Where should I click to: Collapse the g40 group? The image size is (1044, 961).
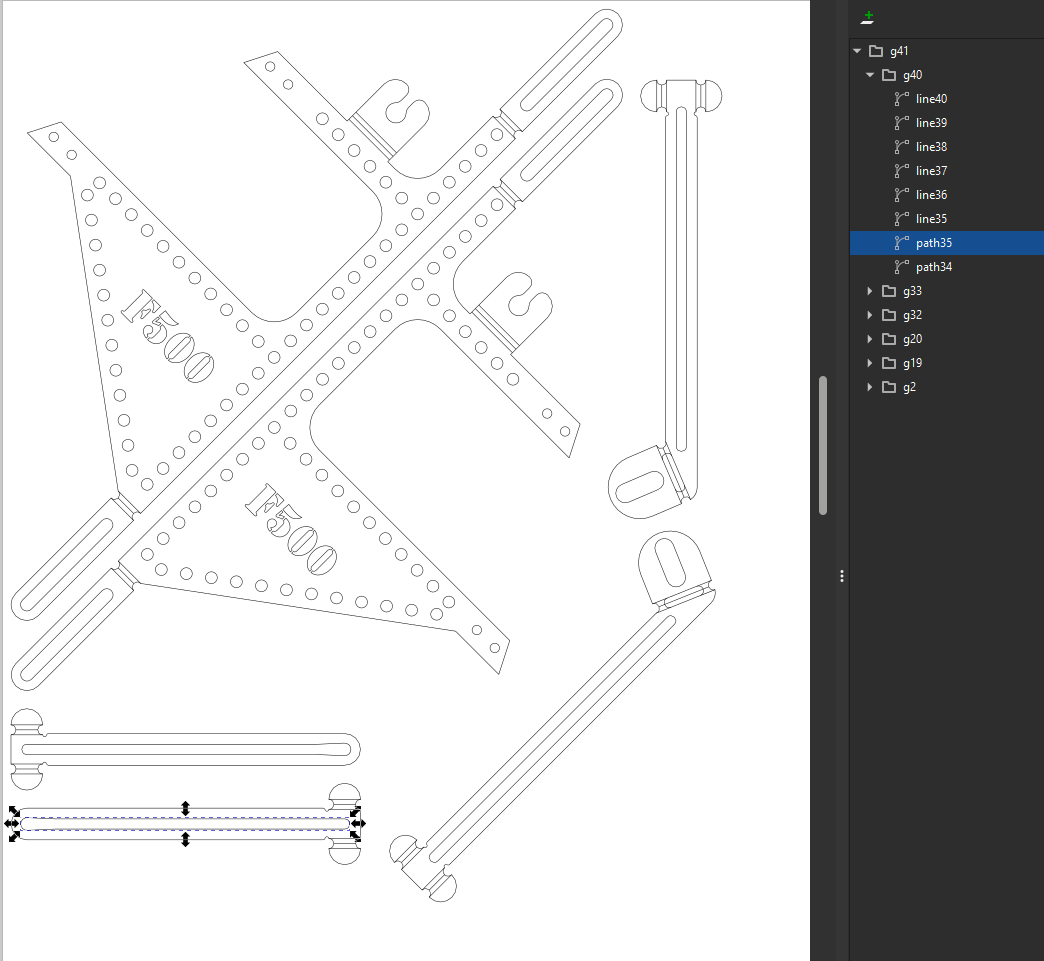click(x=870, y=75)
